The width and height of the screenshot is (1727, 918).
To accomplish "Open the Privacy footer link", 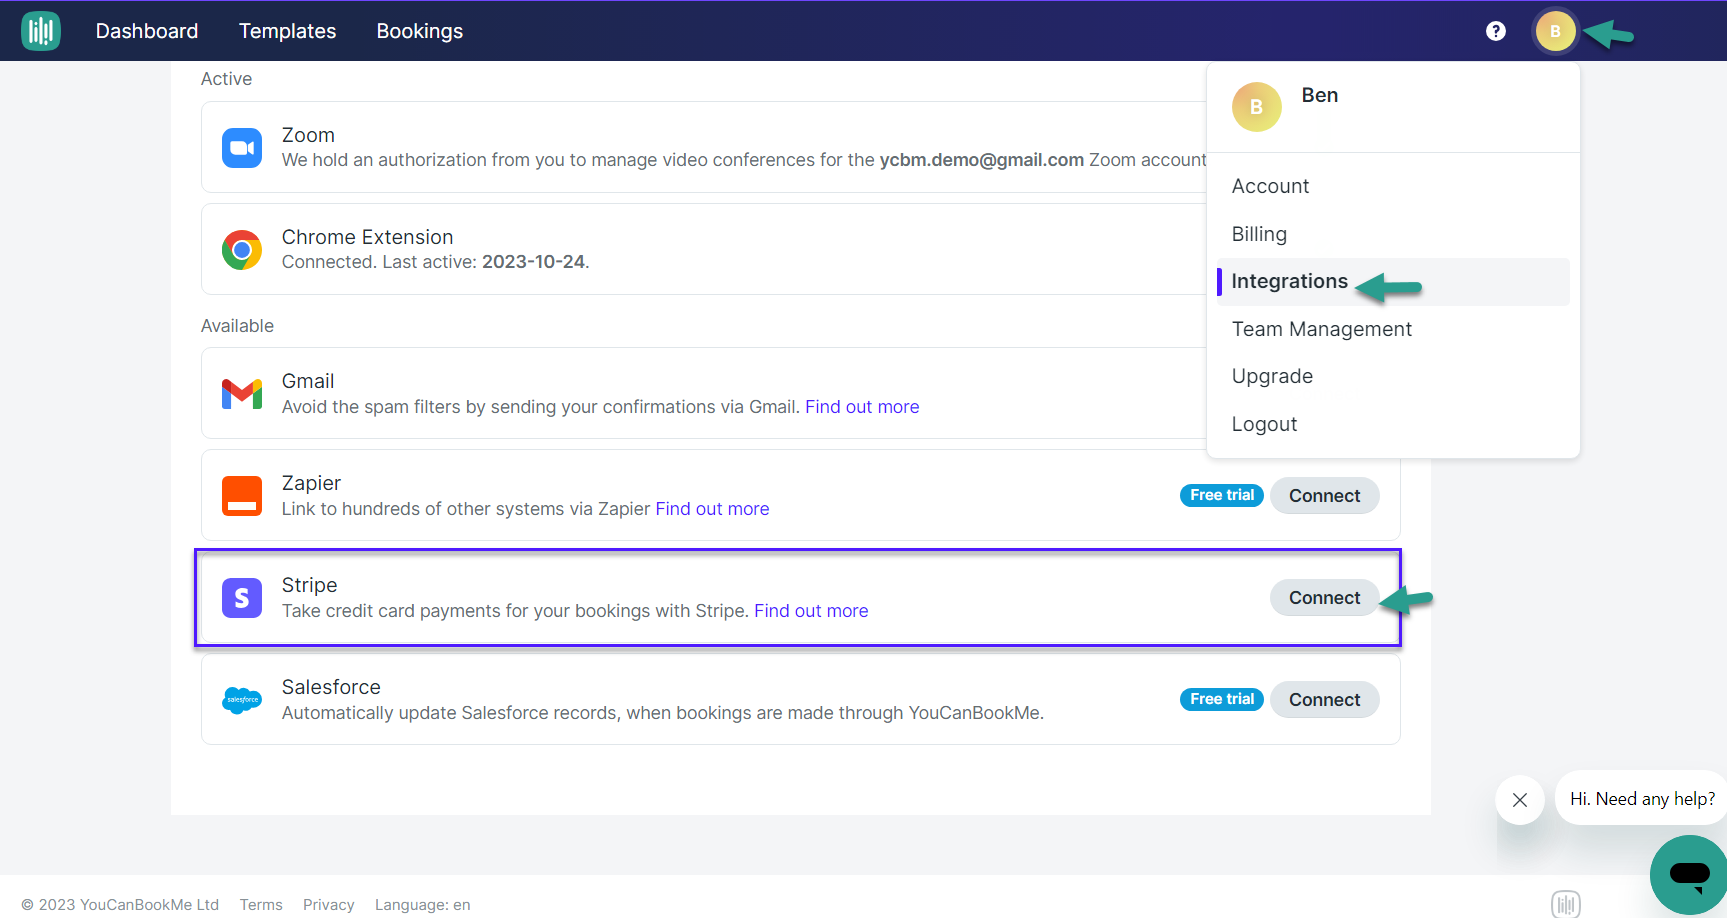I will 329,905.
